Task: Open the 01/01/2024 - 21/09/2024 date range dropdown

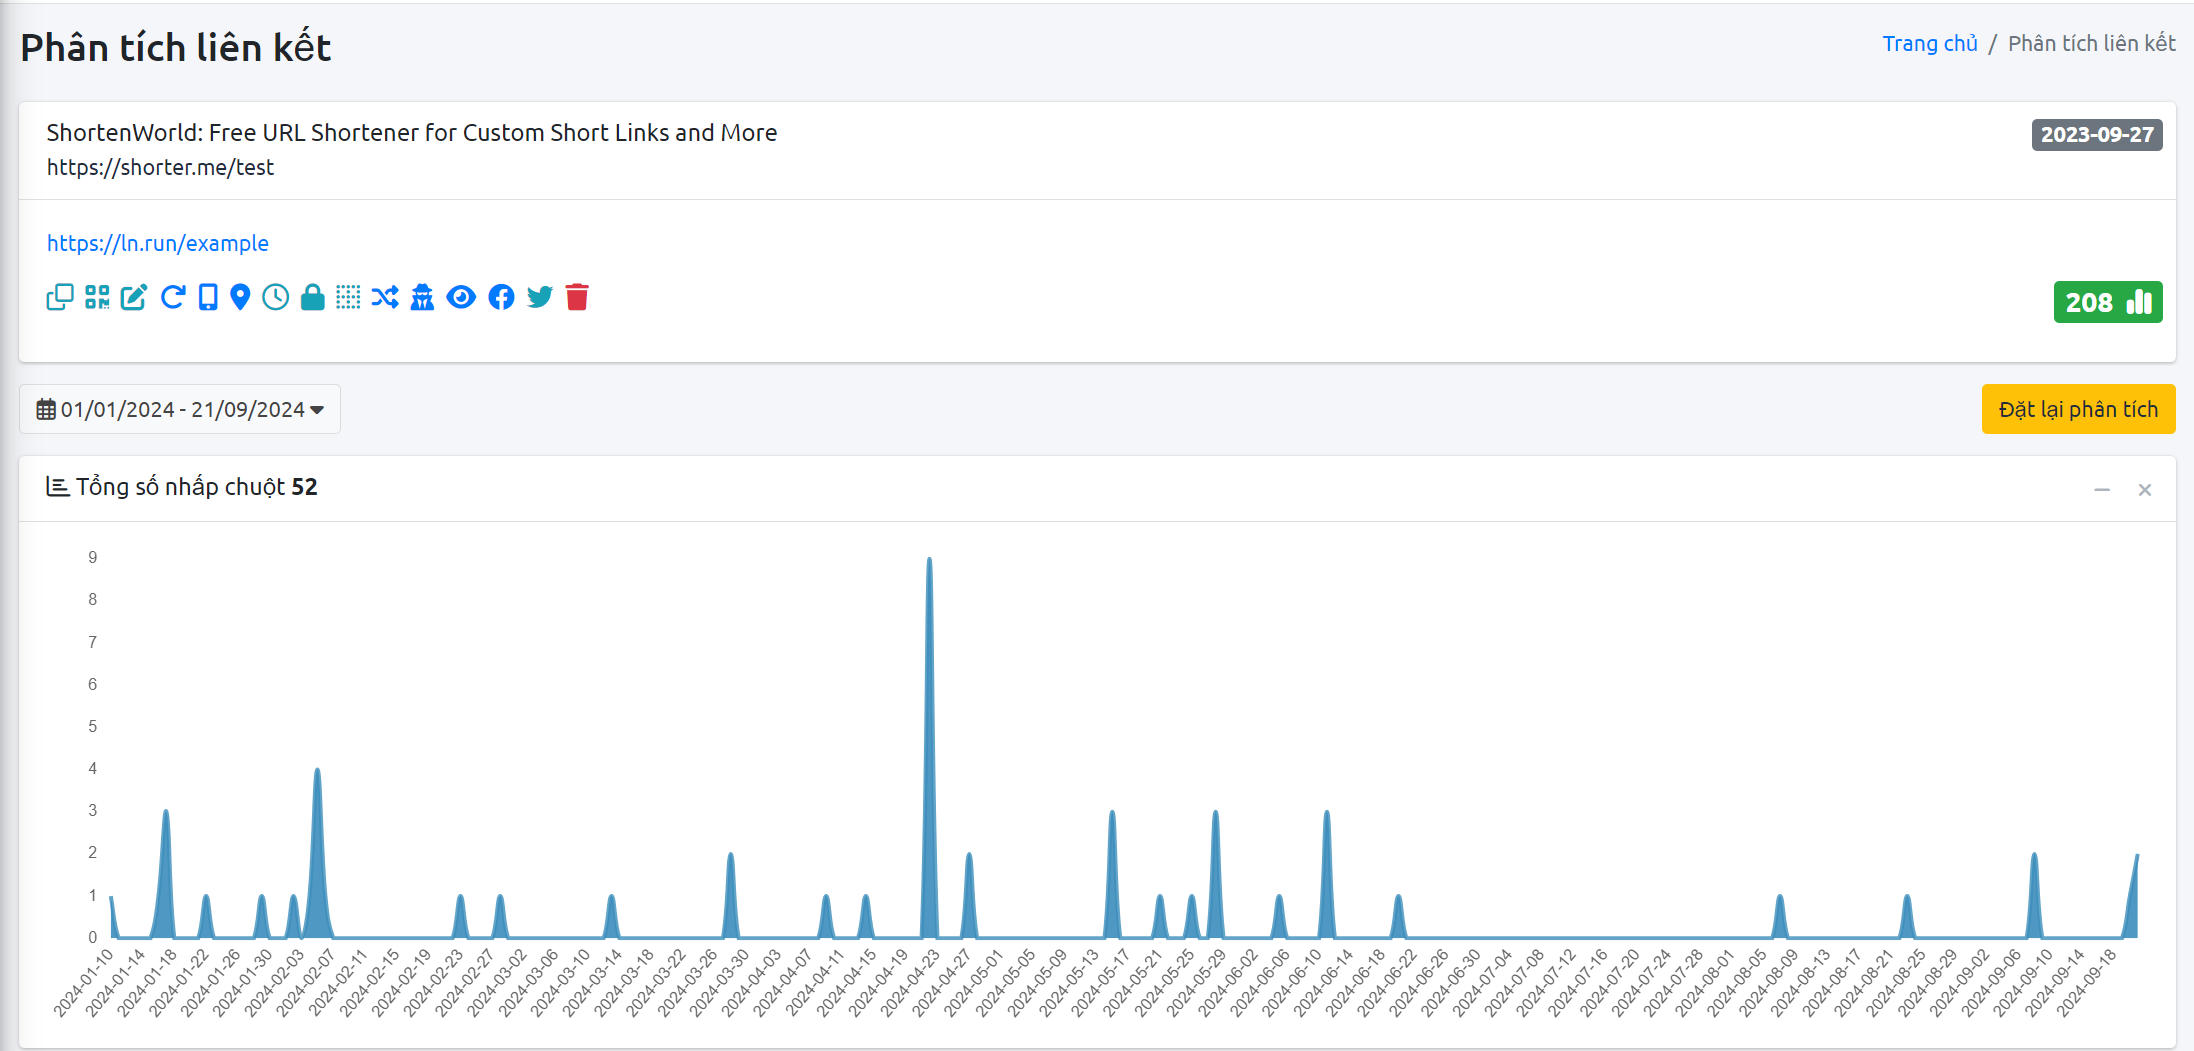Action: pos(180,409)
